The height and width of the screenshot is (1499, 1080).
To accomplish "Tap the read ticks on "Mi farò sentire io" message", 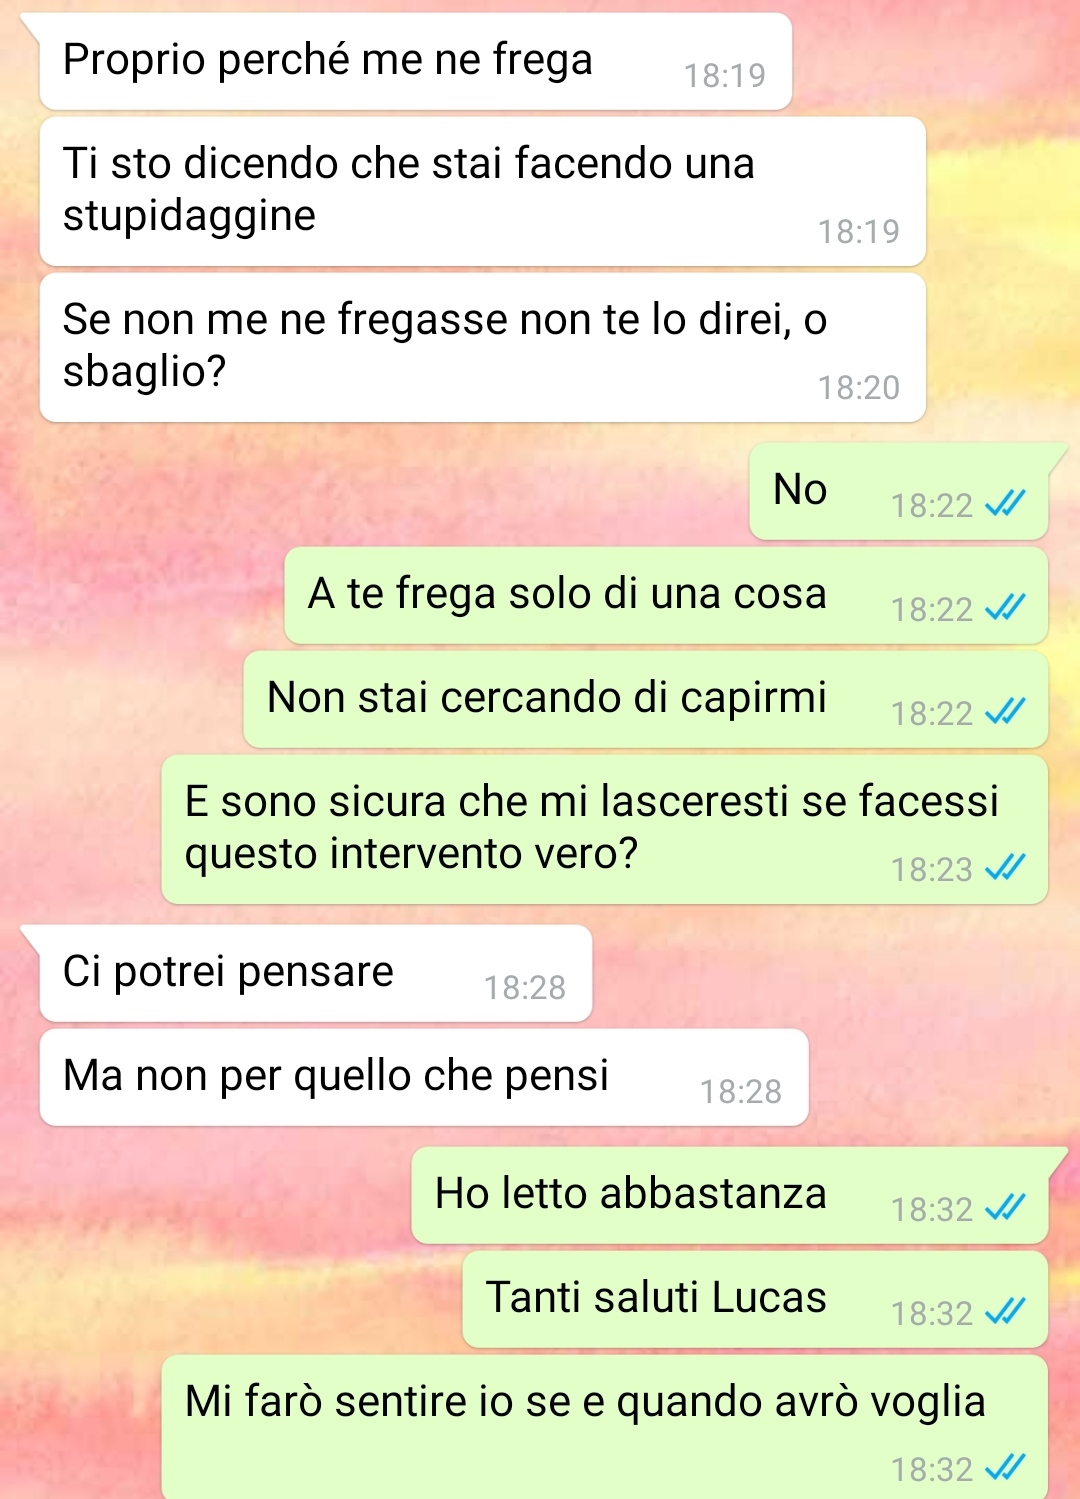I will pos(1005,1467).
